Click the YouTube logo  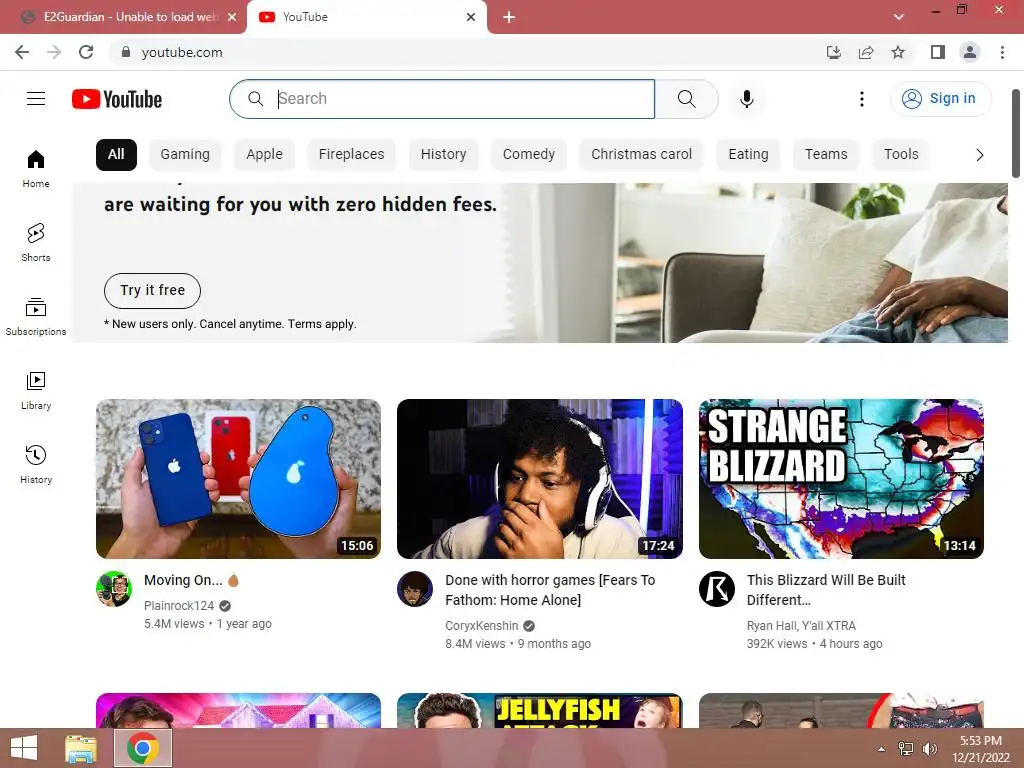point(117,99)
